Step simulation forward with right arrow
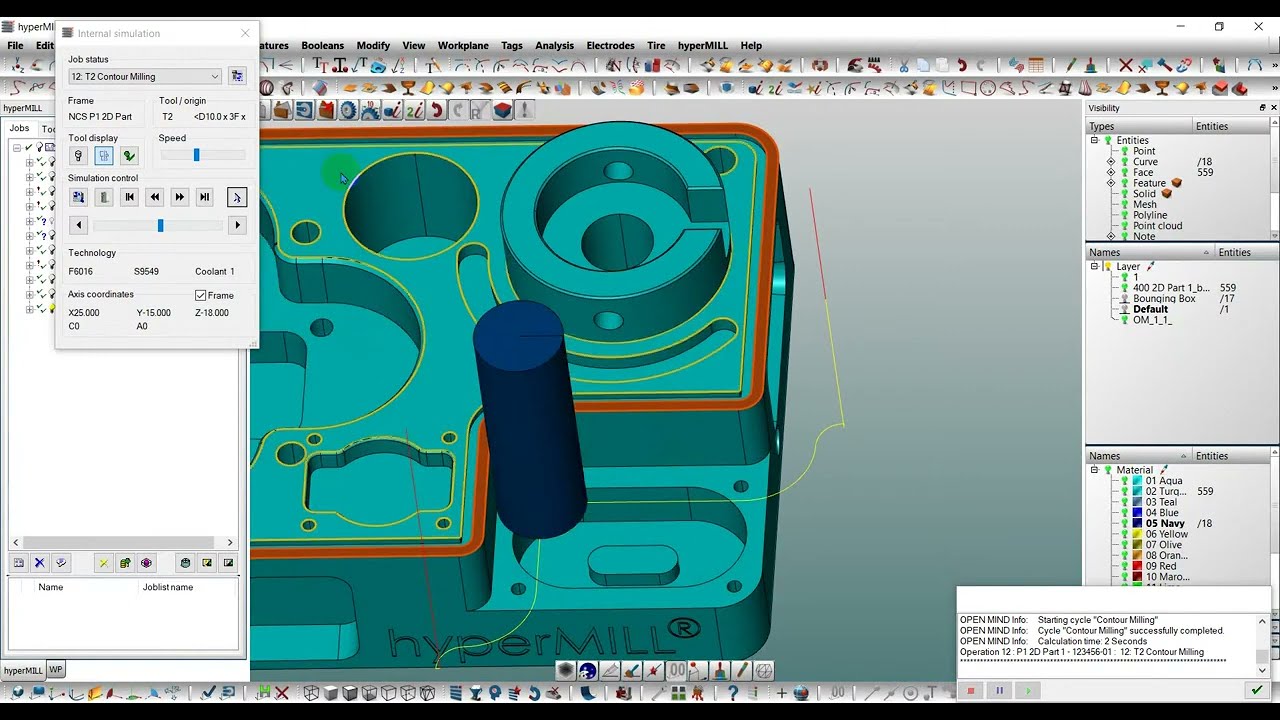The image size is (1280, 720). click(237, 225)
